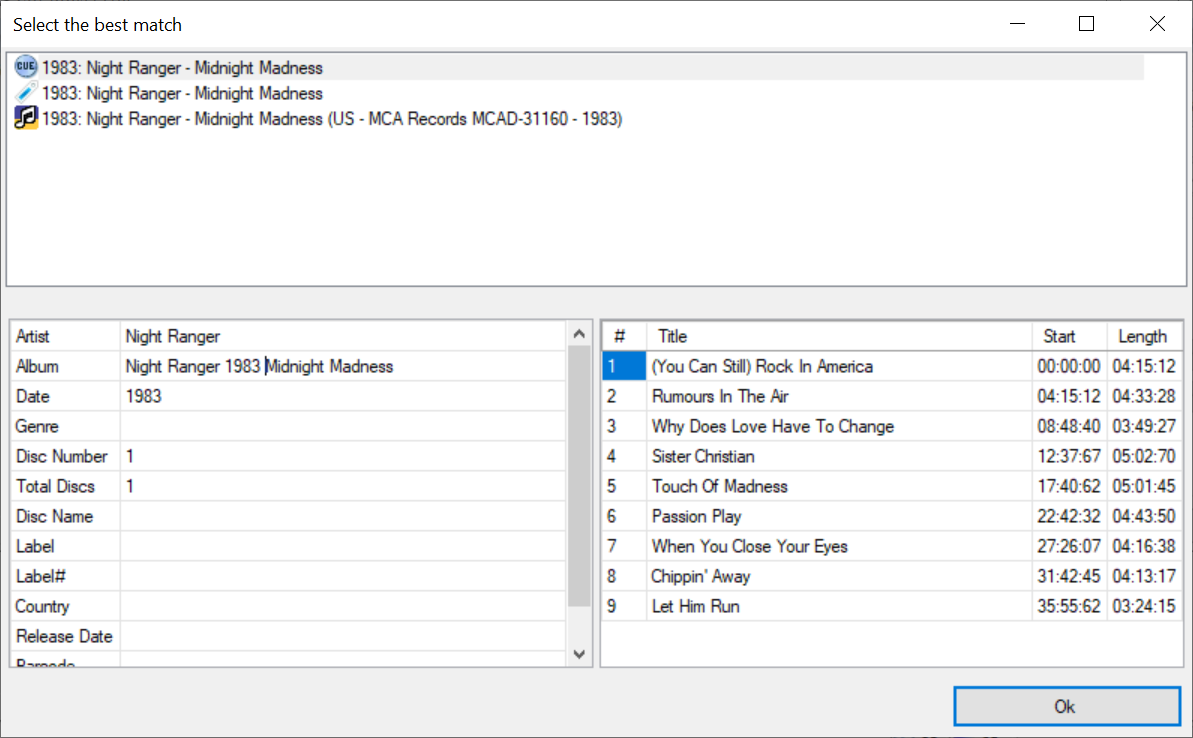The height and width of the screenshot is (738, 1193).
Task: Click start time 35:55:62 of Let Him Run
Action: [x=1068, y=606]
